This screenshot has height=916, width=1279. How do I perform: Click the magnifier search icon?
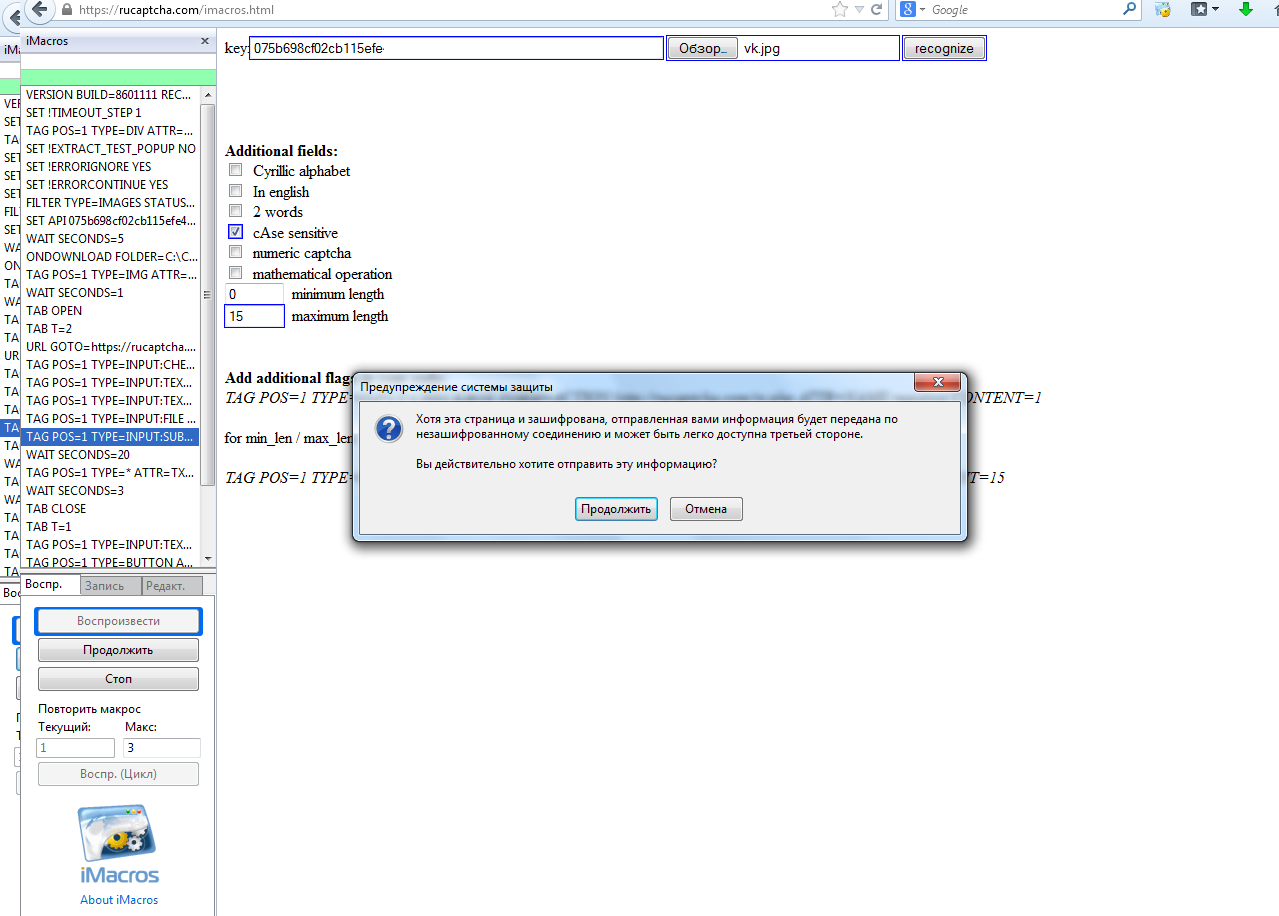pos(1129,10)
